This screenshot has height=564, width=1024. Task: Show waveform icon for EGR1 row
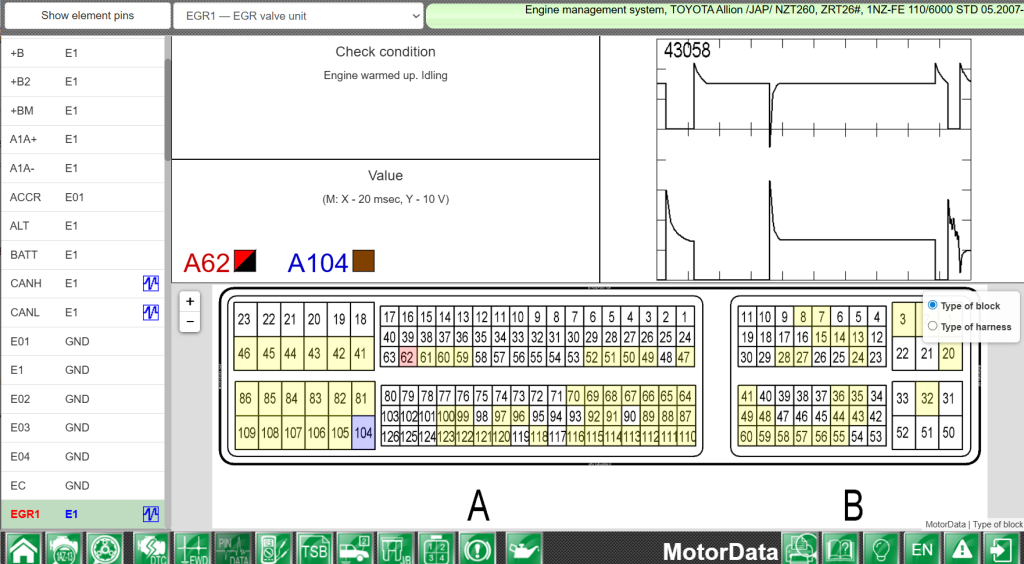(x=151, y=514)
